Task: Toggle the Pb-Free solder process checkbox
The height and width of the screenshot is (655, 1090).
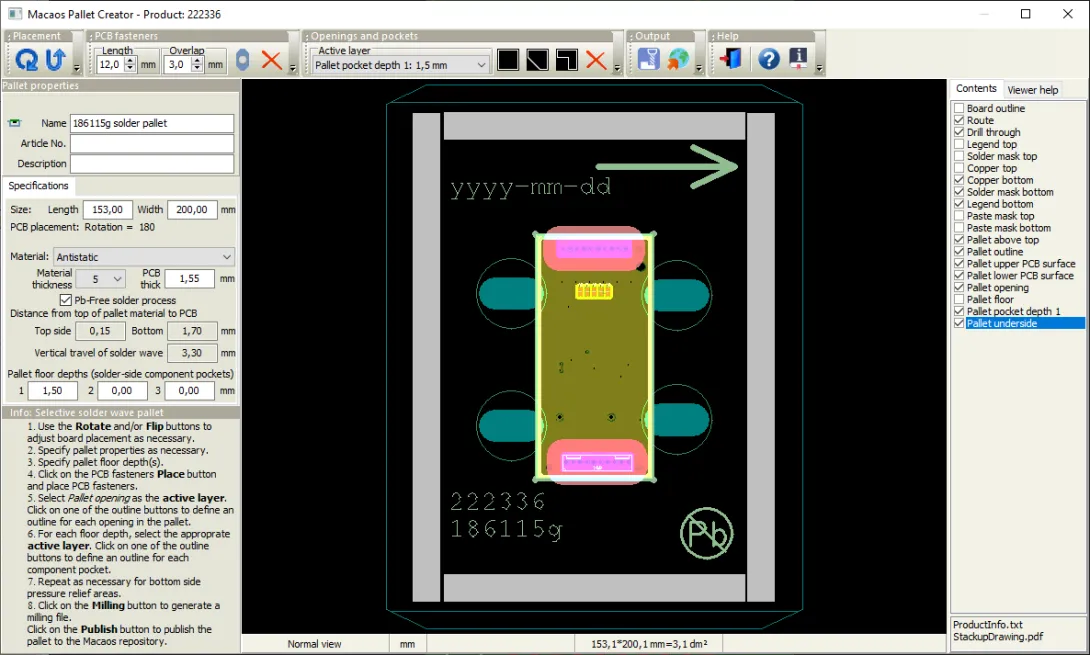Action: [66, 300]
